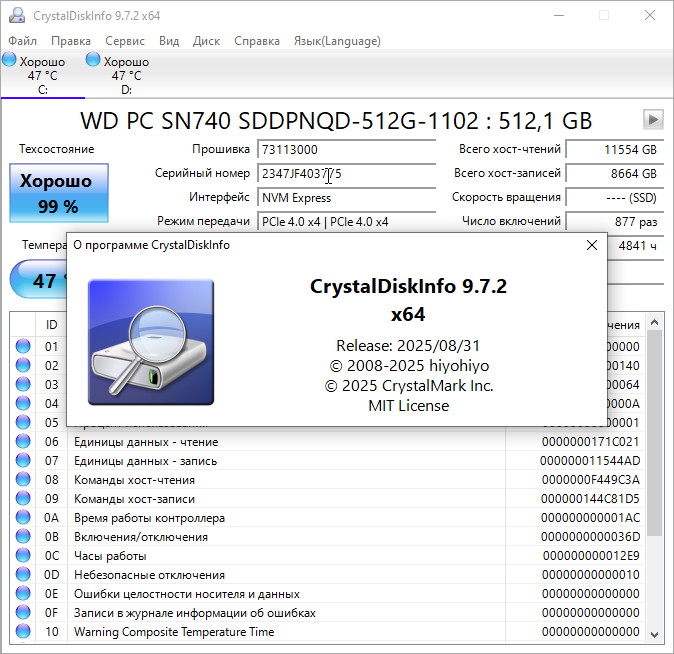Select row Ошибки целостности носителя и данных
674x654 pixels.
coord(328,594)
